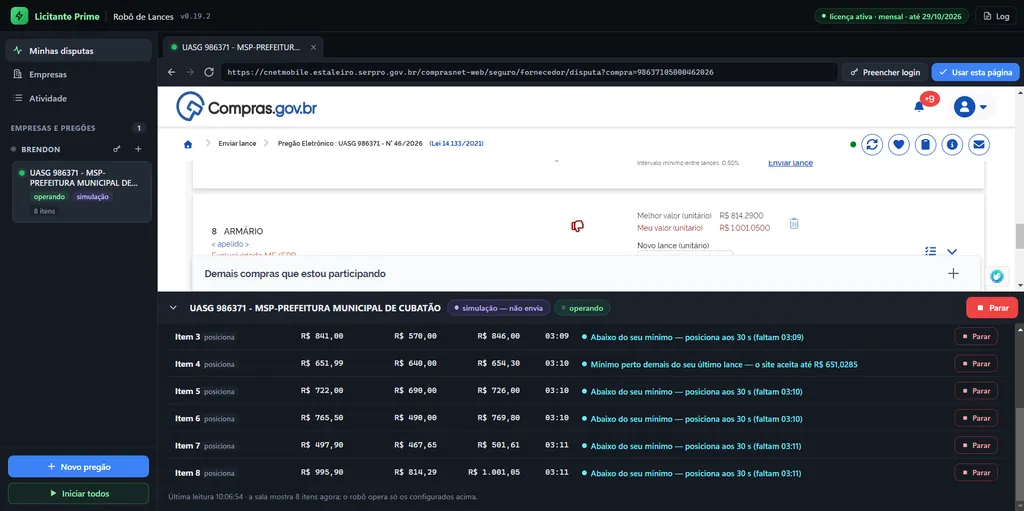Go forward in embedded browser
The image size is (1024, 511).
[x=190, y=72]
